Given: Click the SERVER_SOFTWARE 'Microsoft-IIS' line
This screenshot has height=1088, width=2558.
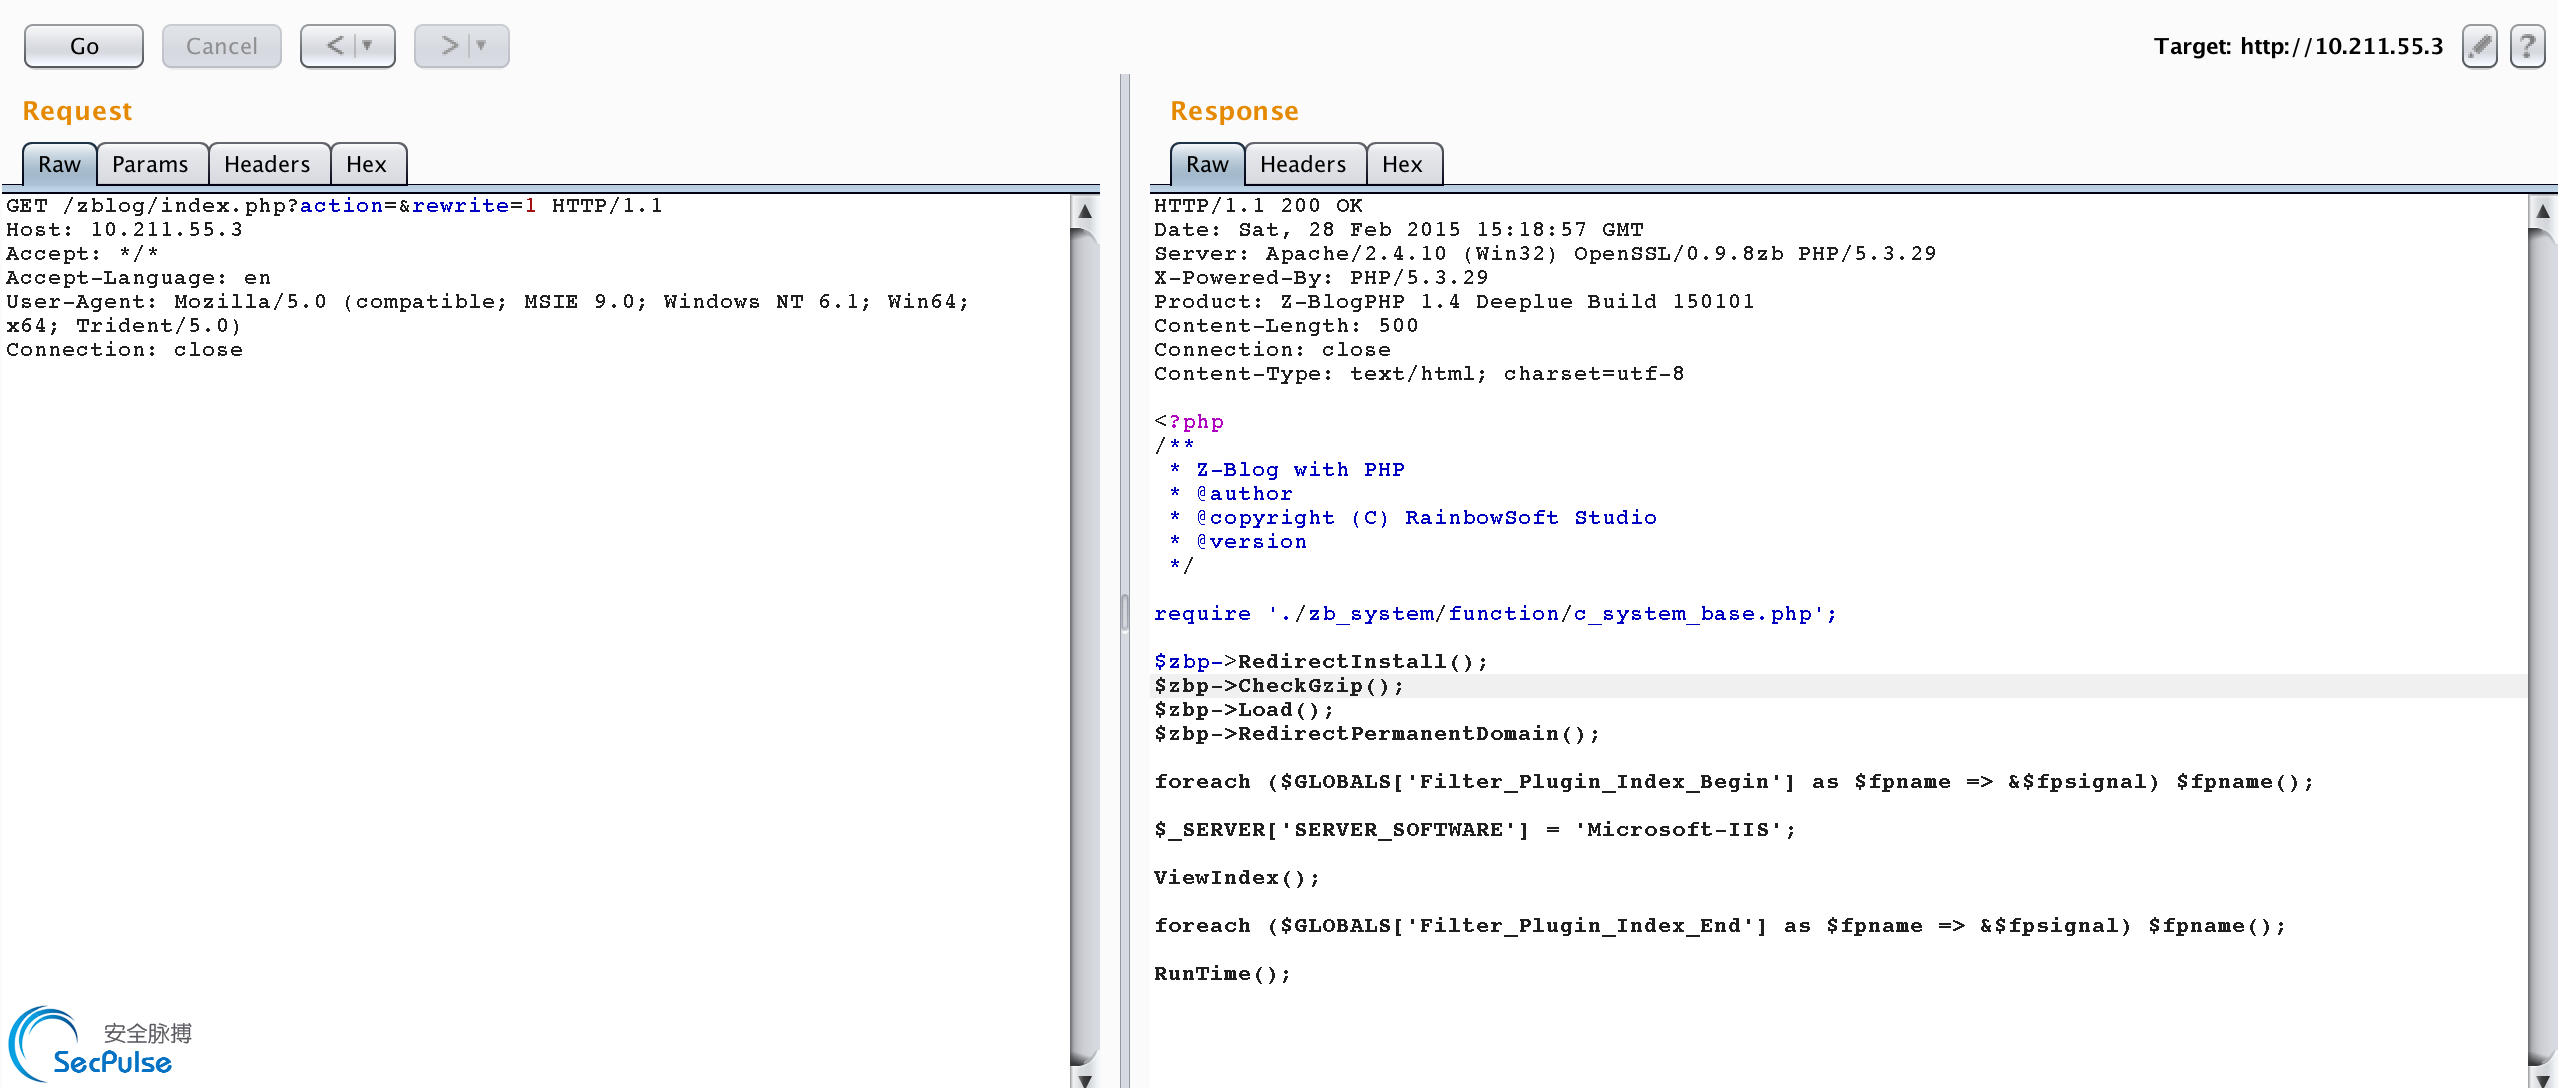Looking at the screenshot, I should [x=1475, y=830].
